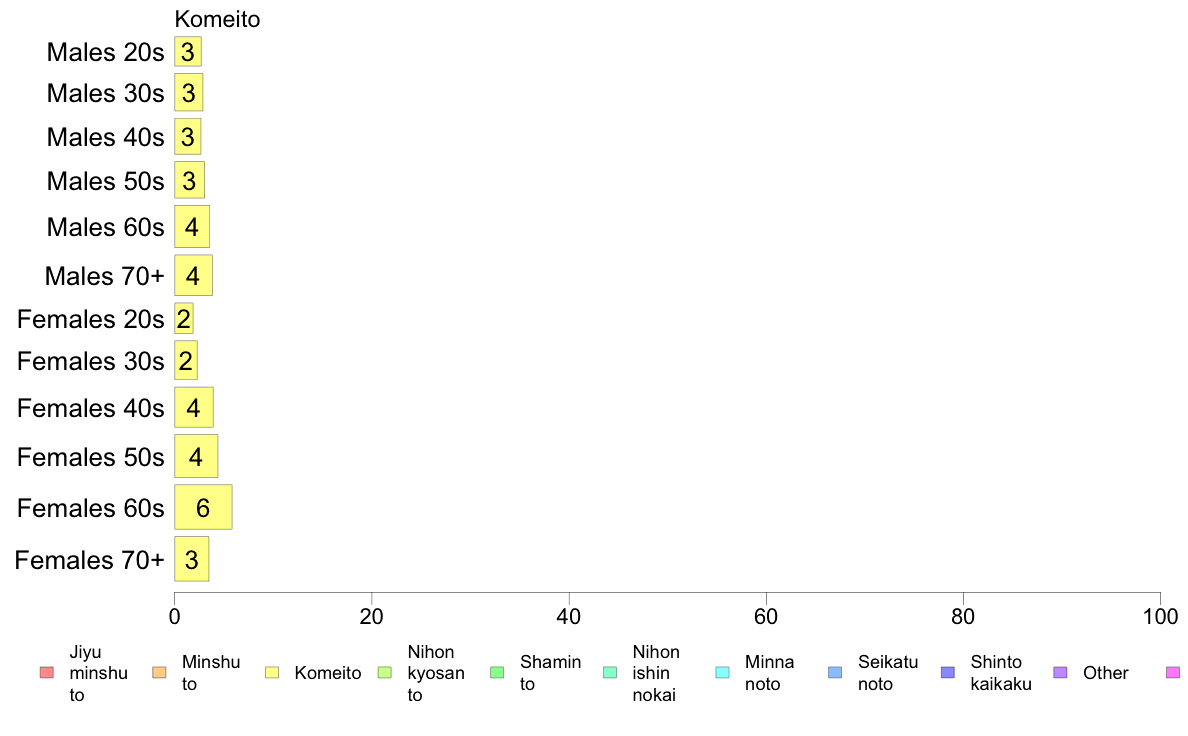Click the Females 70+ row label
1188x736 pixels.
point(89,560)
